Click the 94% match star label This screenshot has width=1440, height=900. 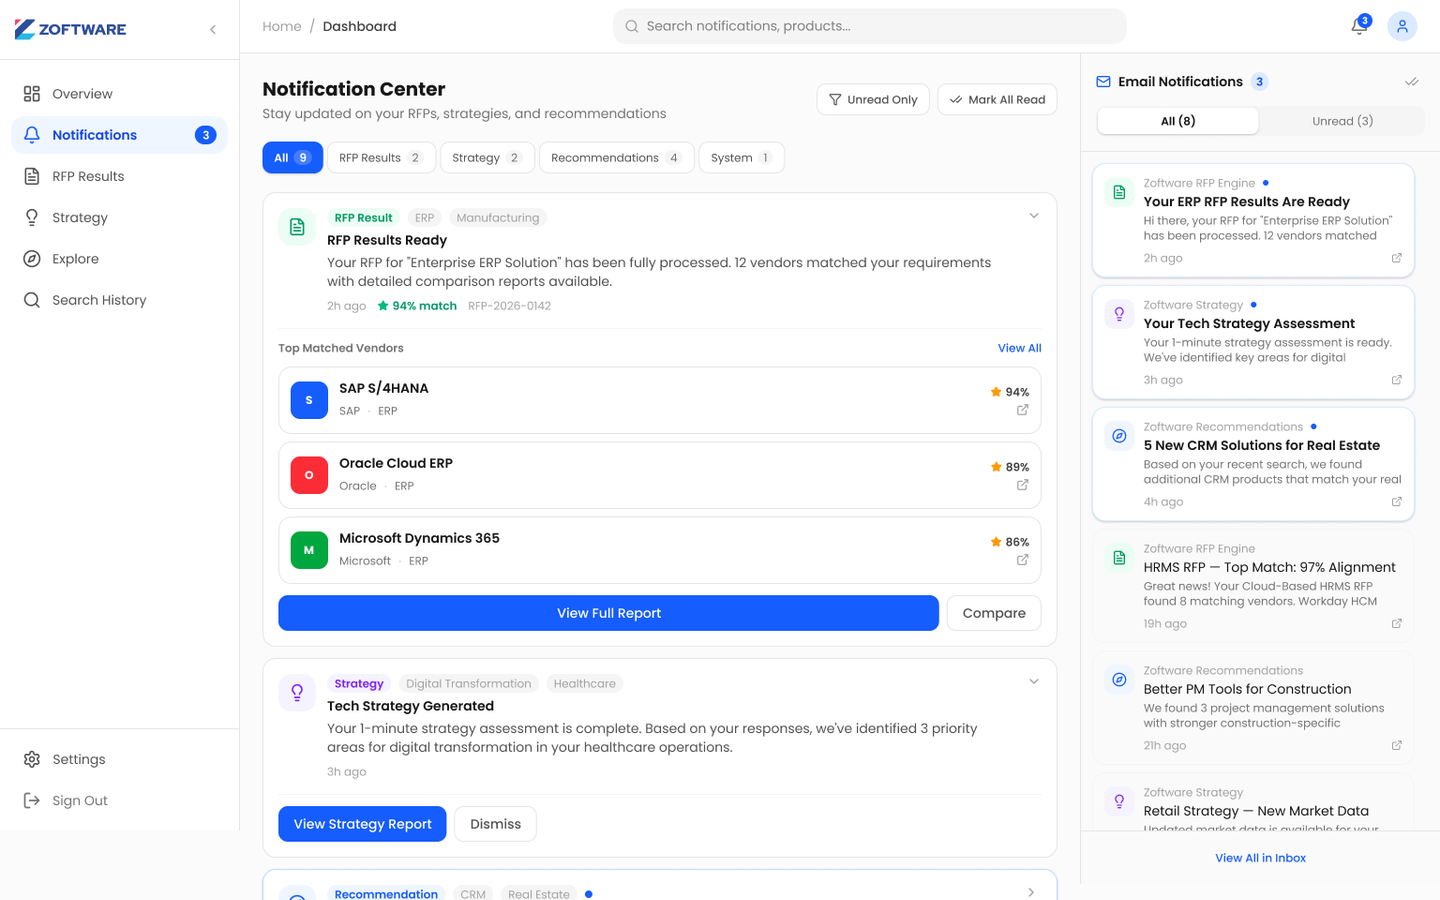417,306
